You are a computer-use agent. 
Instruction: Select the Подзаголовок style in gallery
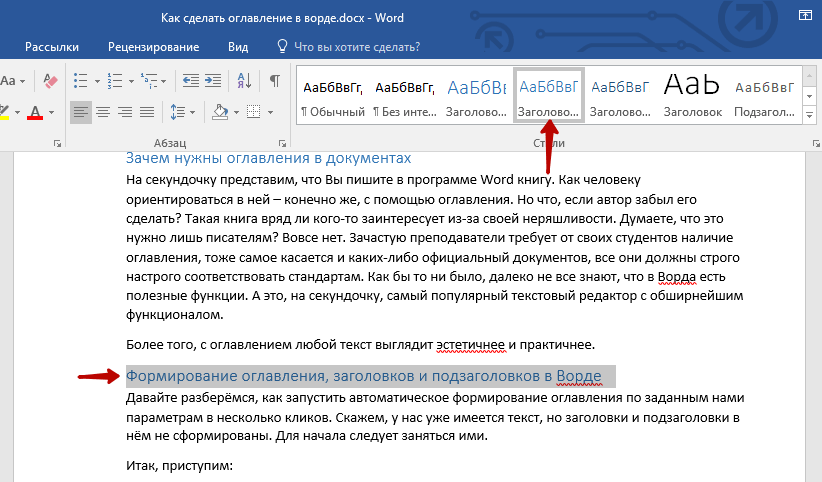click(x=765, y=95)
